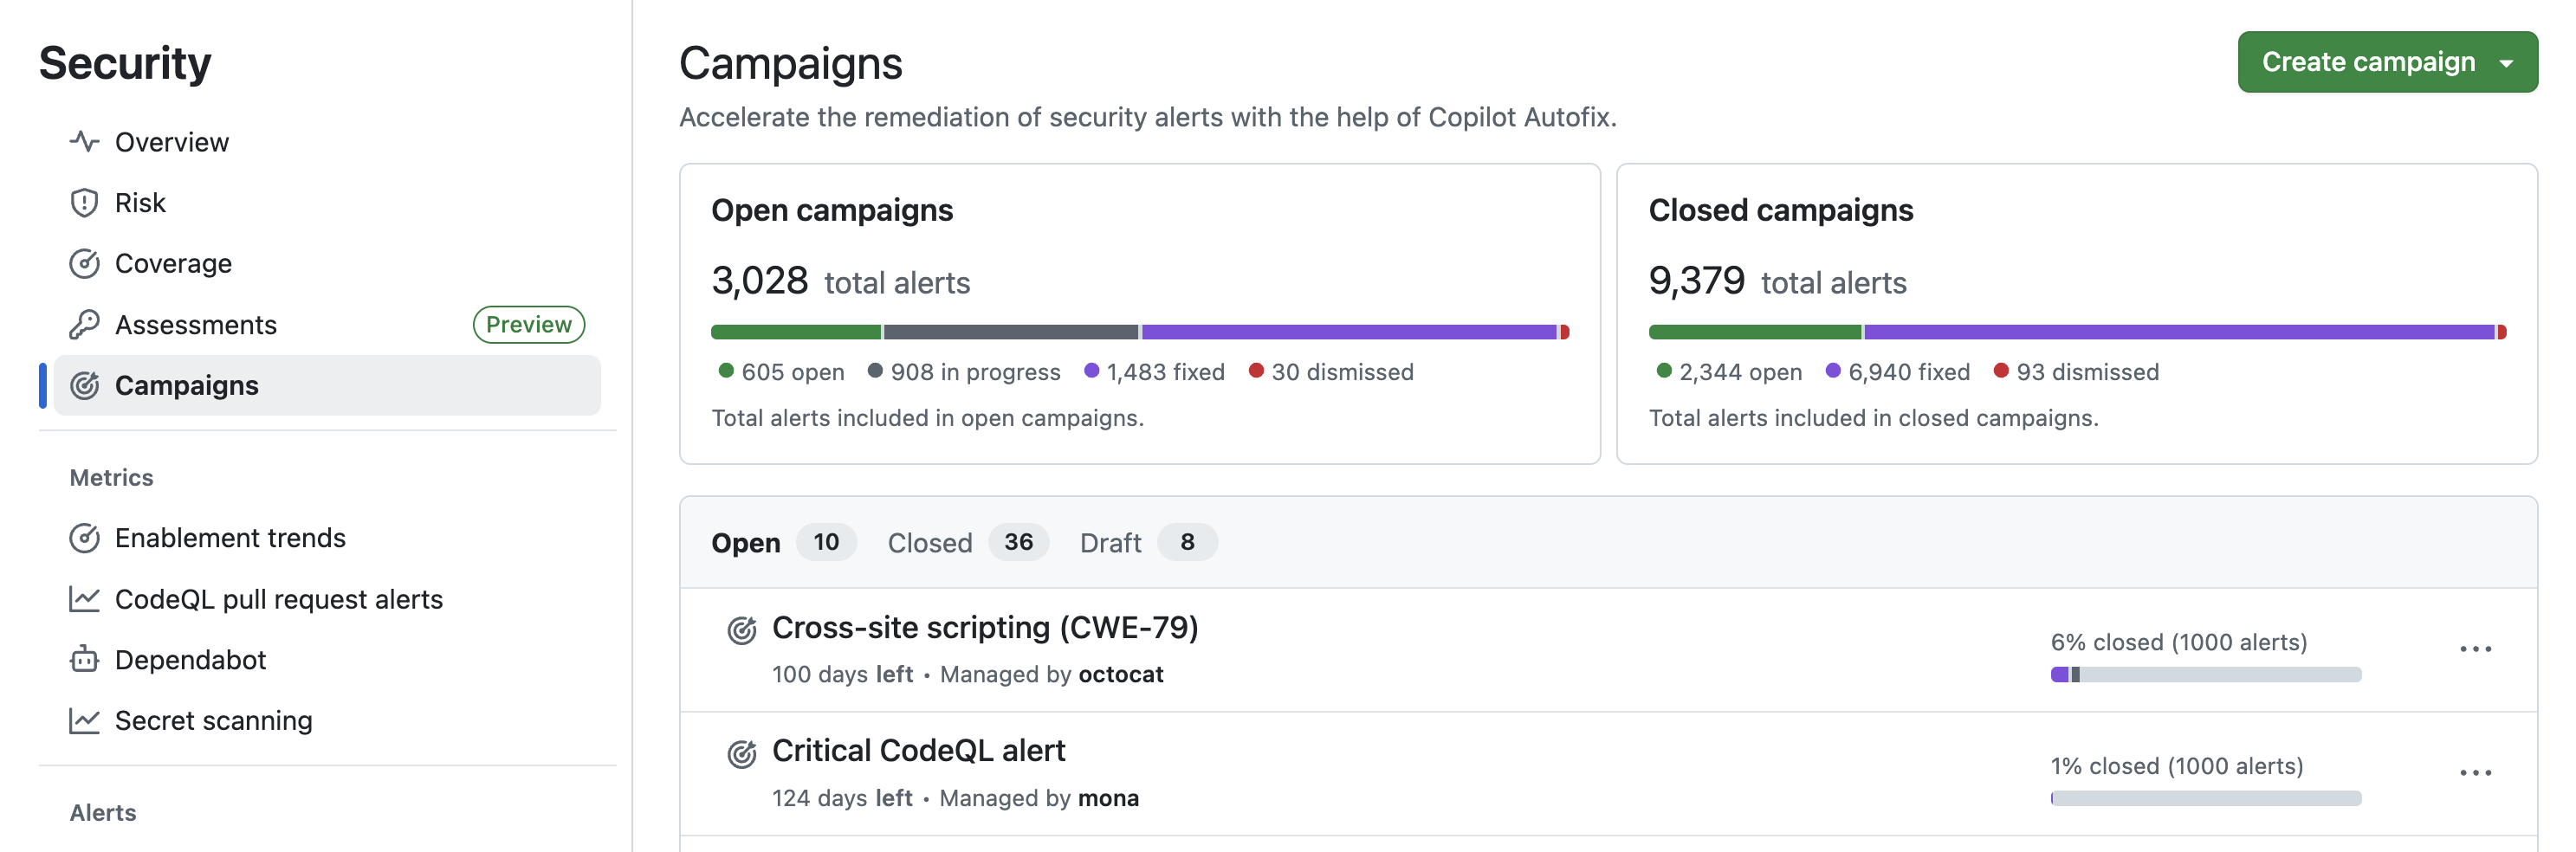
Task: Click the Secret scanning graph icon
Action: pos(84,721)
